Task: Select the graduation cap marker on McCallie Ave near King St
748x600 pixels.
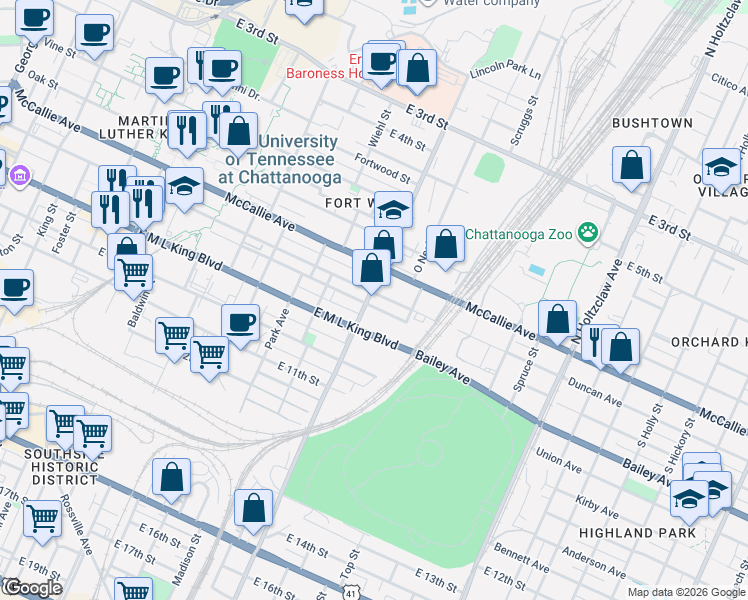Action: click(x=184, y=188)
